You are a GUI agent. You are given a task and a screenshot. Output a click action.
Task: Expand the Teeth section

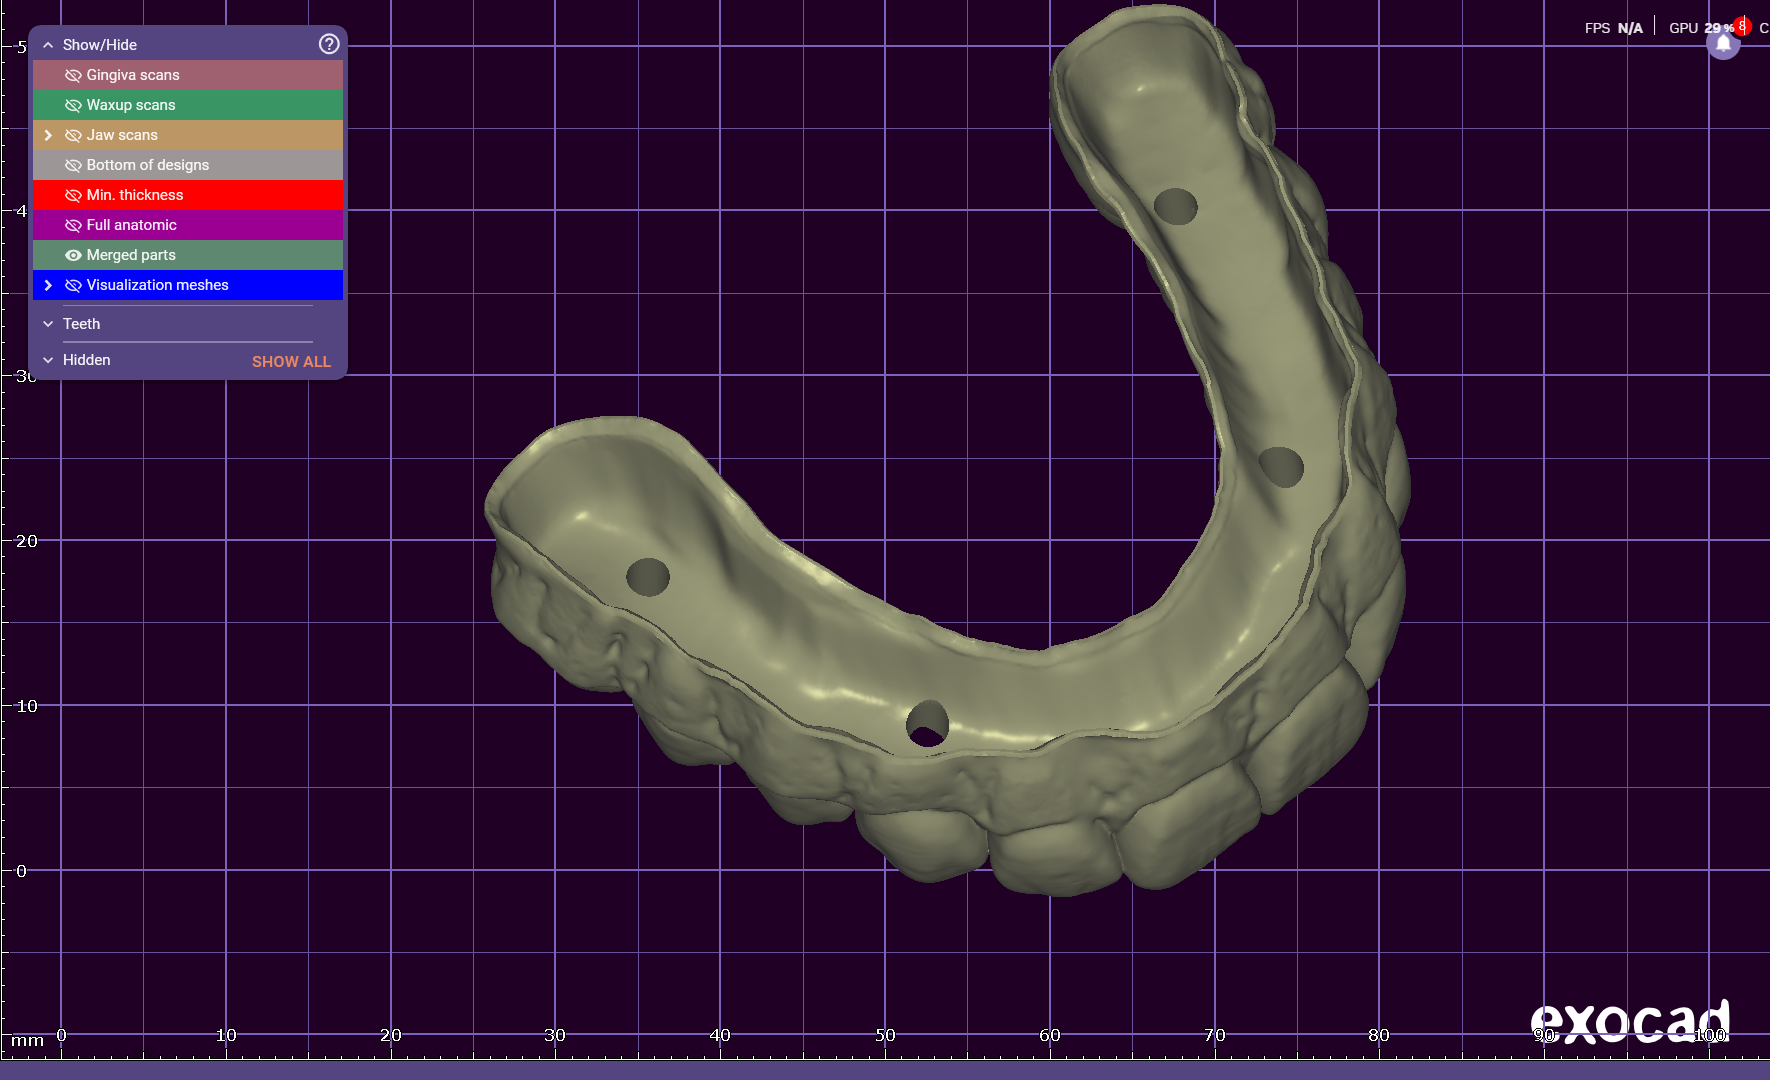48,324
